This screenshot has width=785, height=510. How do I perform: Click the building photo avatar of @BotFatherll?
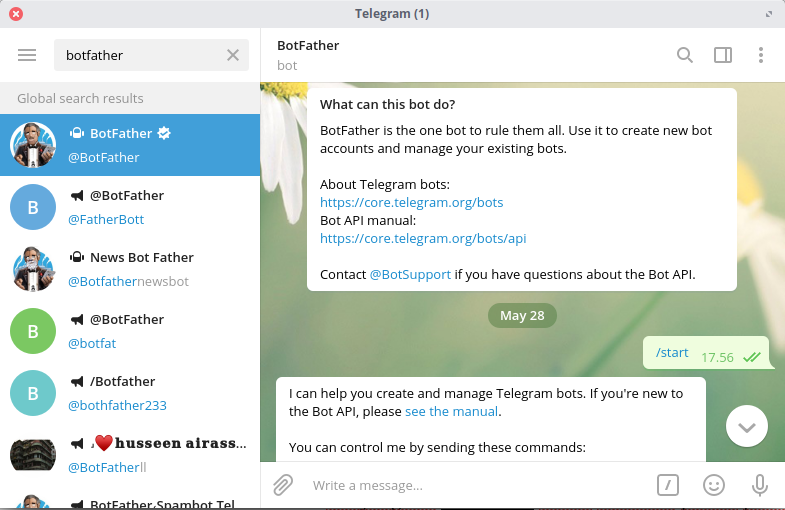tap(33, 455)
